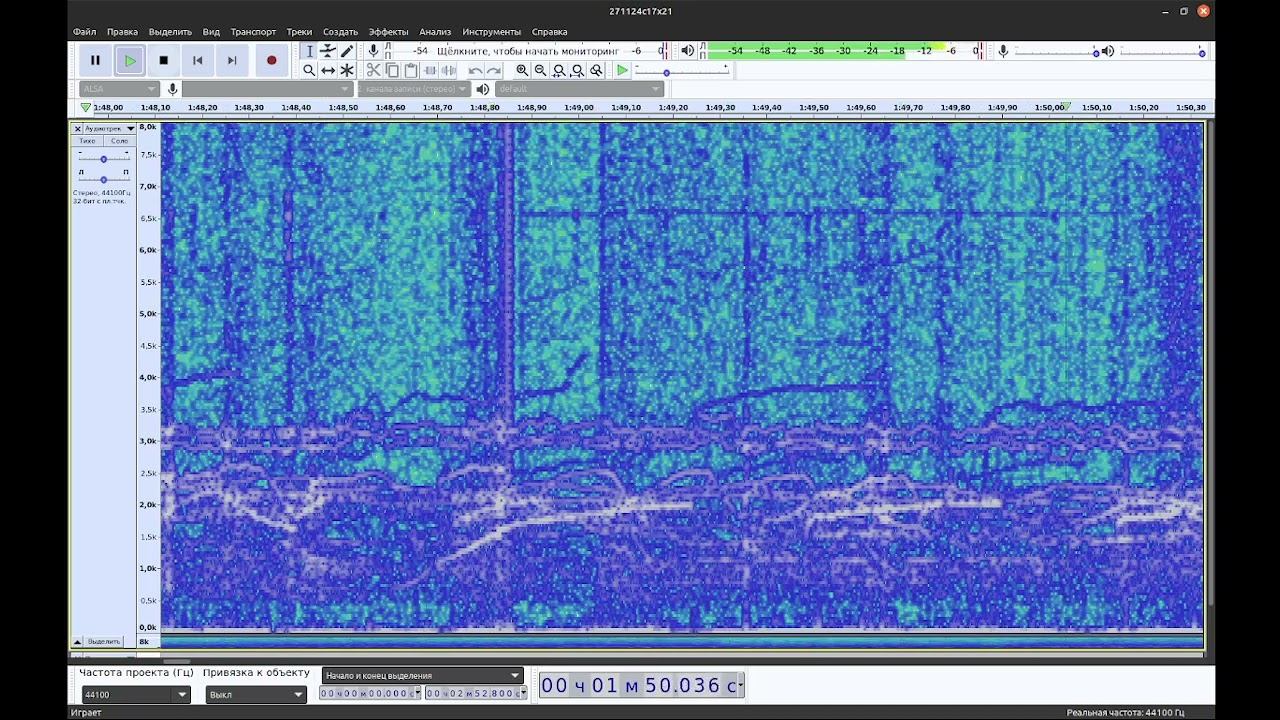Skip to start of the track

[198, 60]
